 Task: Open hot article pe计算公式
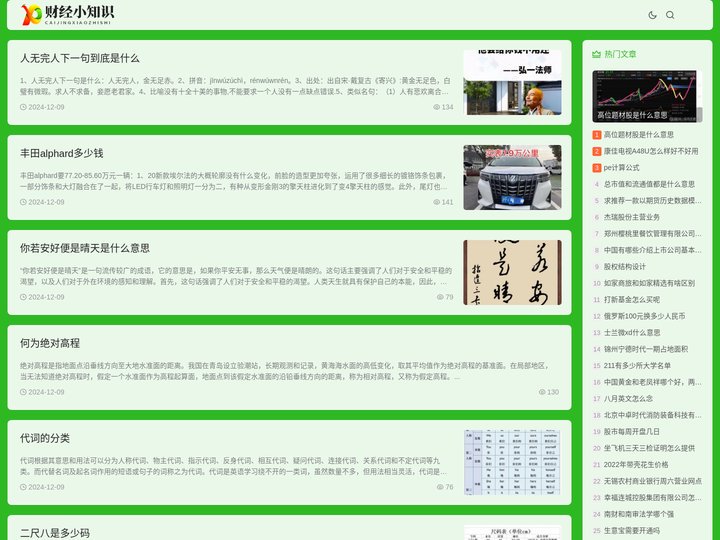click(621, 168)
